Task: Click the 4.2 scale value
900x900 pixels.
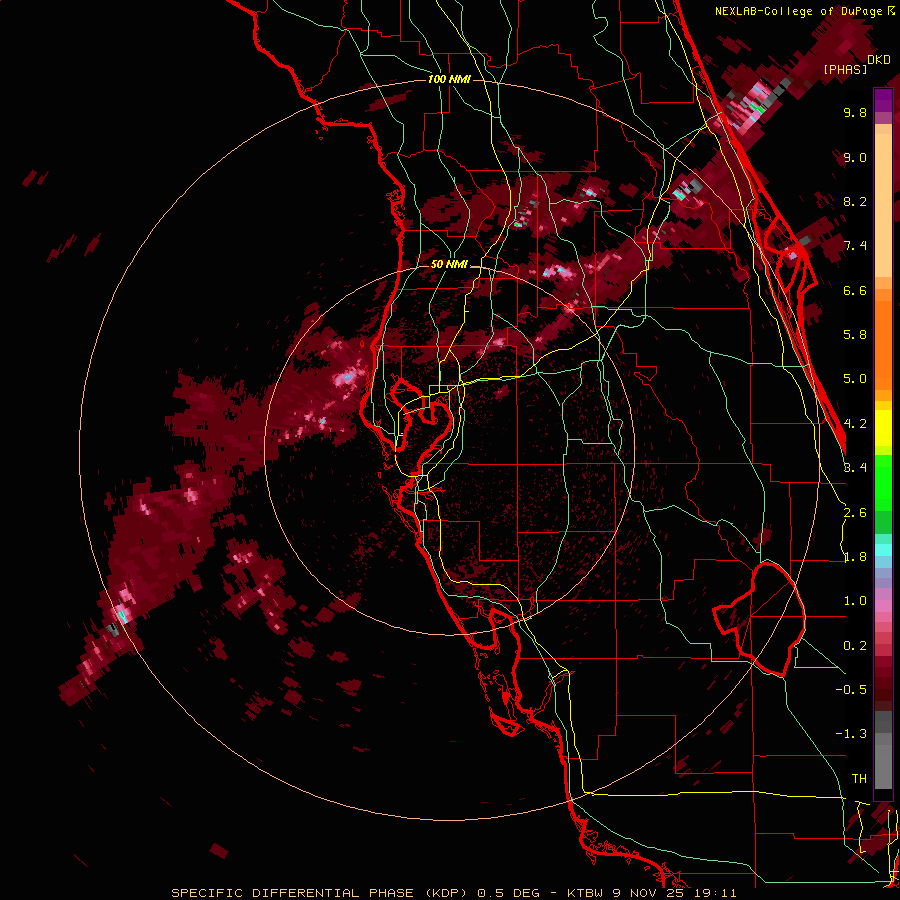Action: coord(855,424)
